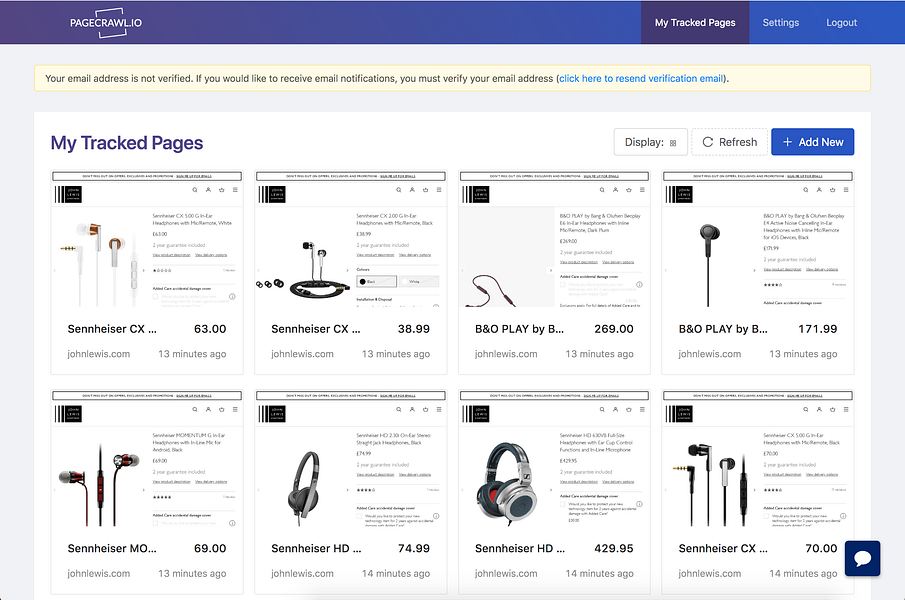Image resolution: width=905 pixels, height=600 pixels.
Task: Open the Sennheiser MO... 69.00 card thumbnail
Action: 147,459
